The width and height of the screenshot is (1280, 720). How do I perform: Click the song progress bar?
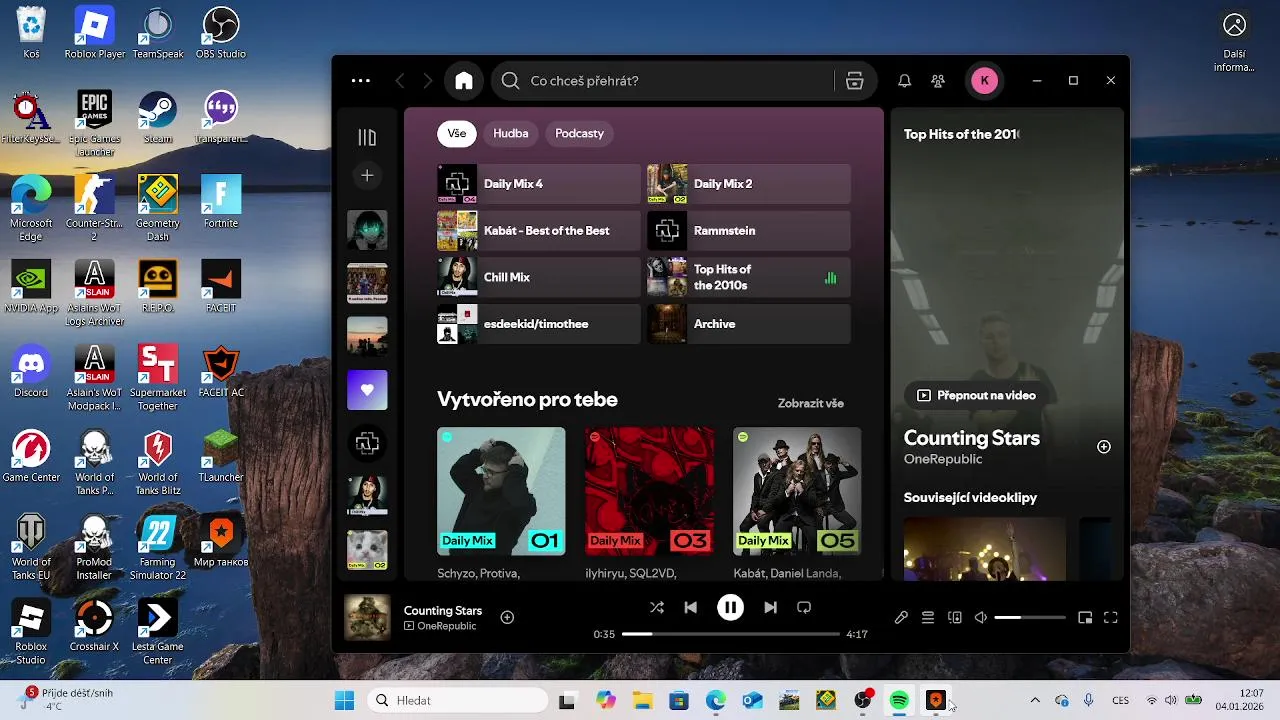[x=730, y=634]
